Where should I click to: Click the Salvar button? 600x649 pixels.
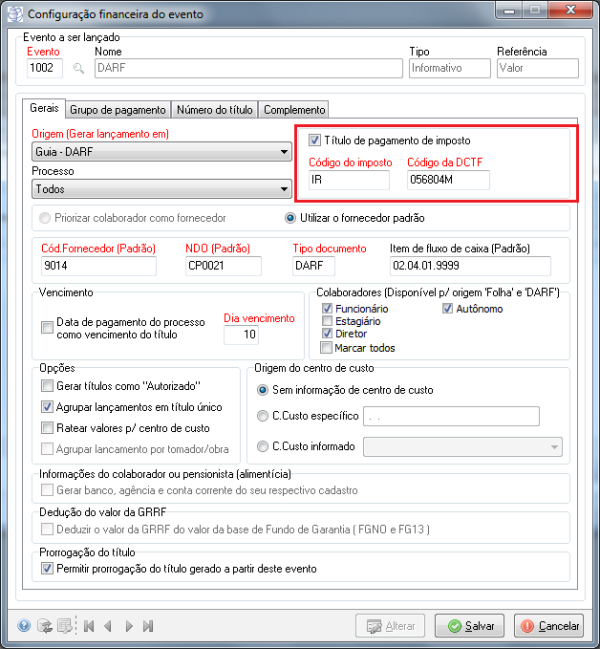tap(471, 626)
